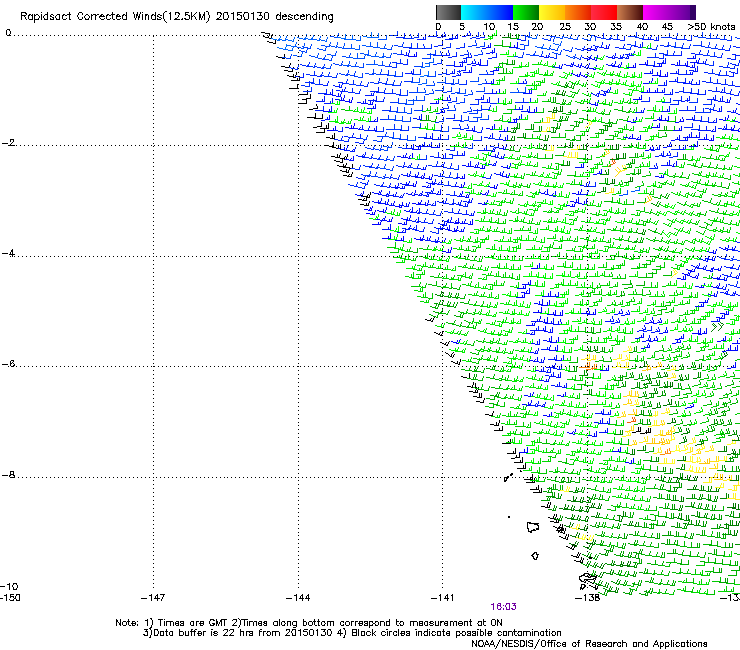This screenshot has height=650, width=740.
Task: Click the word 'descending' in the title
Action: pyautogui.click(x=304, y=17)
